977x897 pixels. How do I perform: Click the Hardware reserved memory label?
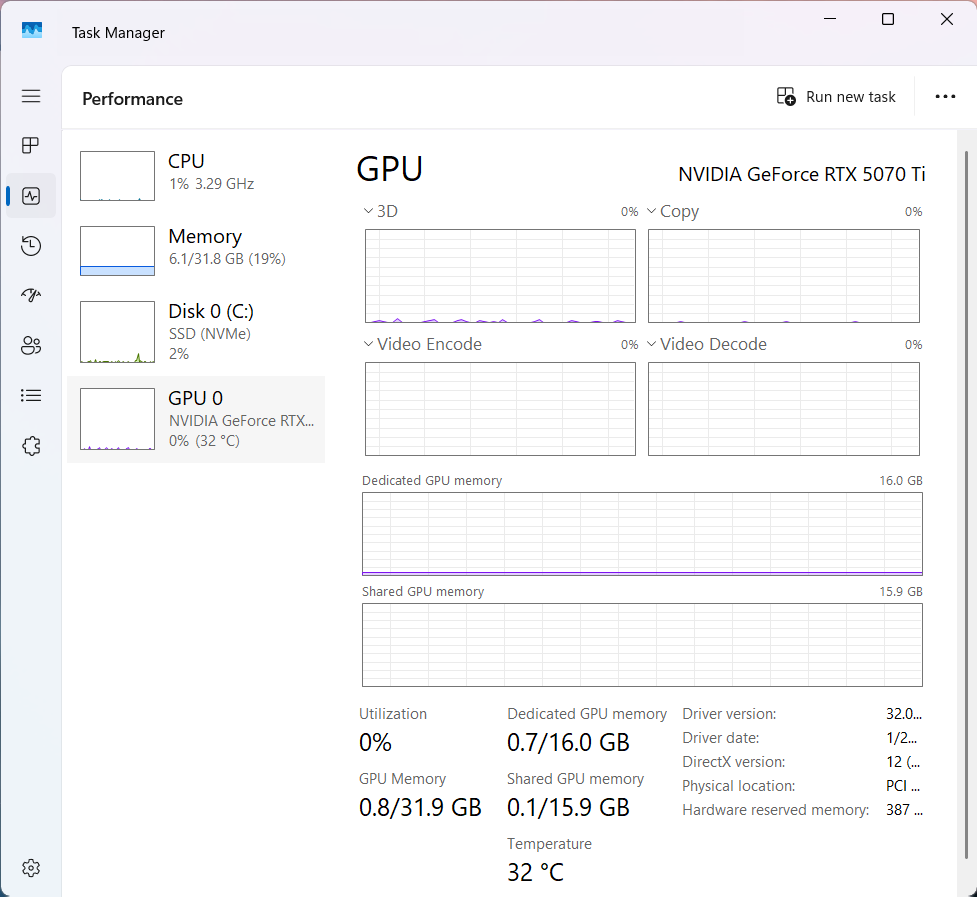[775, 810]
